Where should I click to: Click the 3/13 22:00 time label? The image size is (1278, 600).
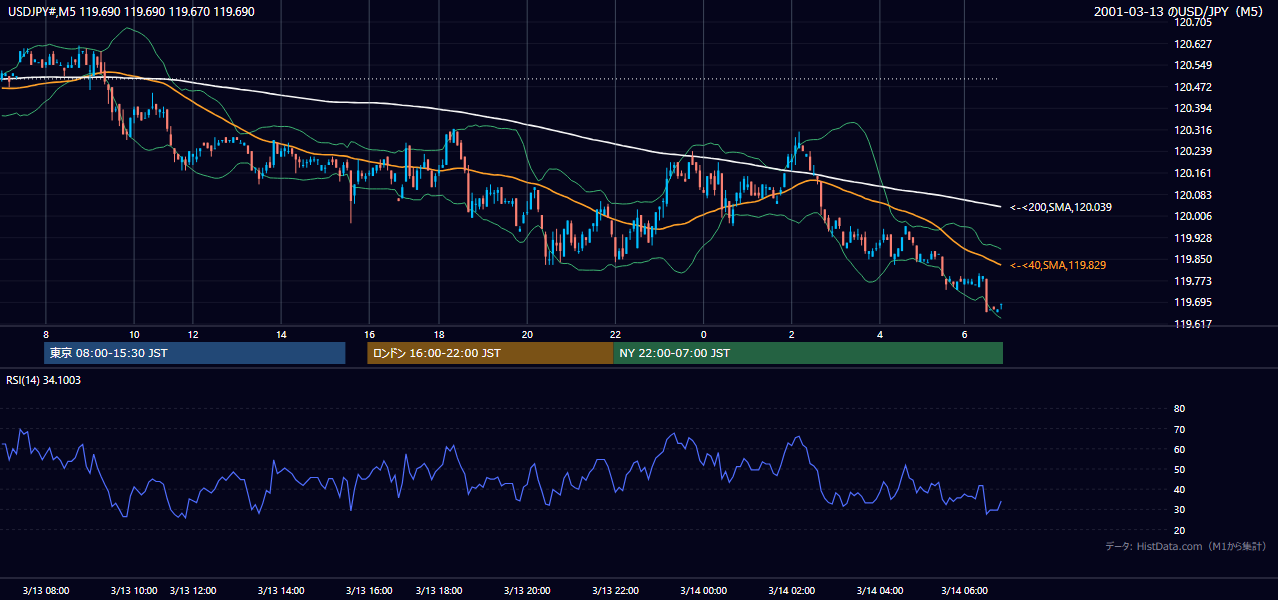615,591
